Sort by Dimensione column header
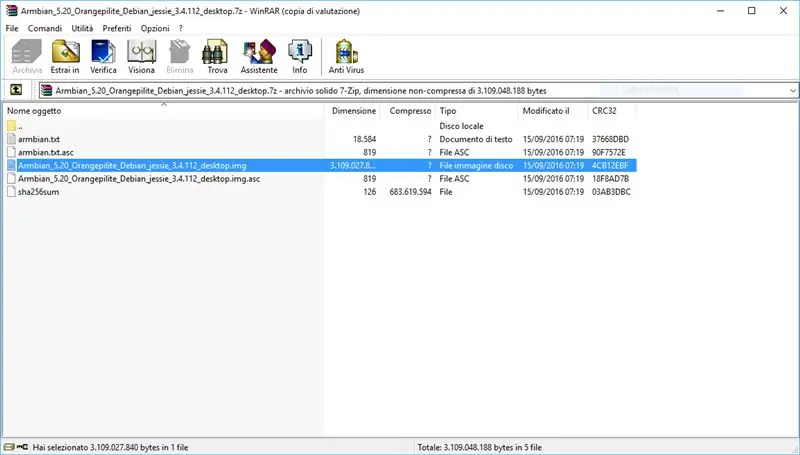 pos(354,111)
